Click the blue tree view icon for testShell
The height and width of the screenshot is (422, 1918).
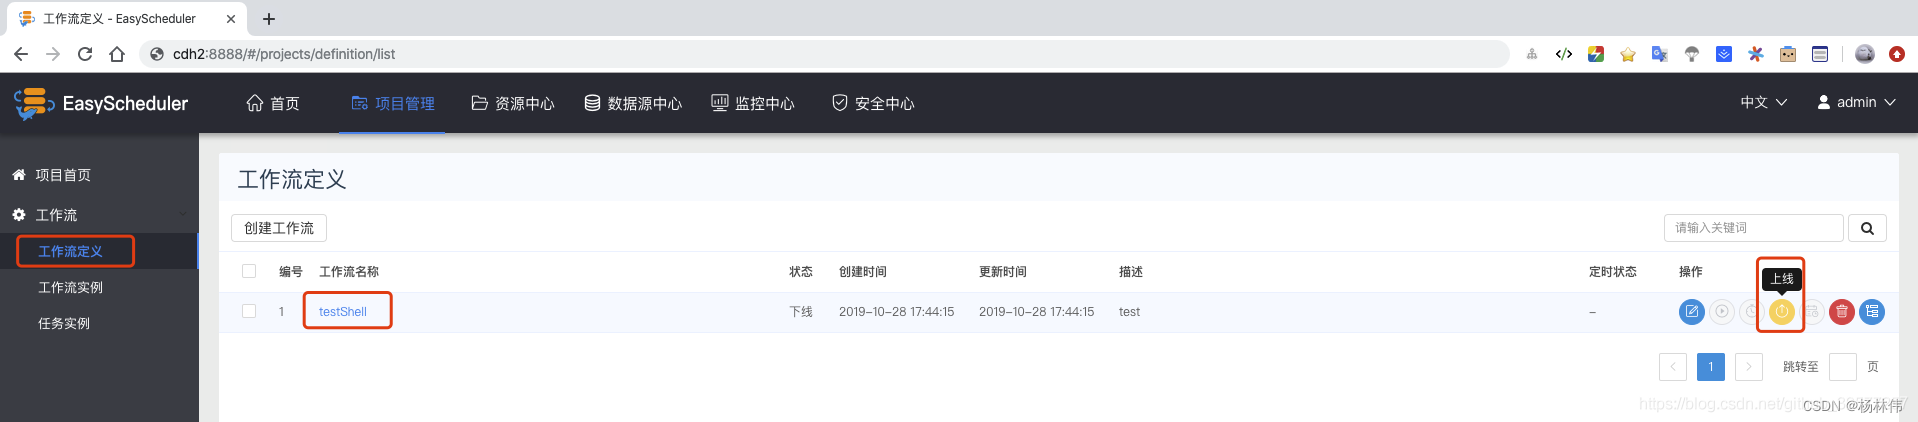pyautogui.click(x=1872, y=312)
